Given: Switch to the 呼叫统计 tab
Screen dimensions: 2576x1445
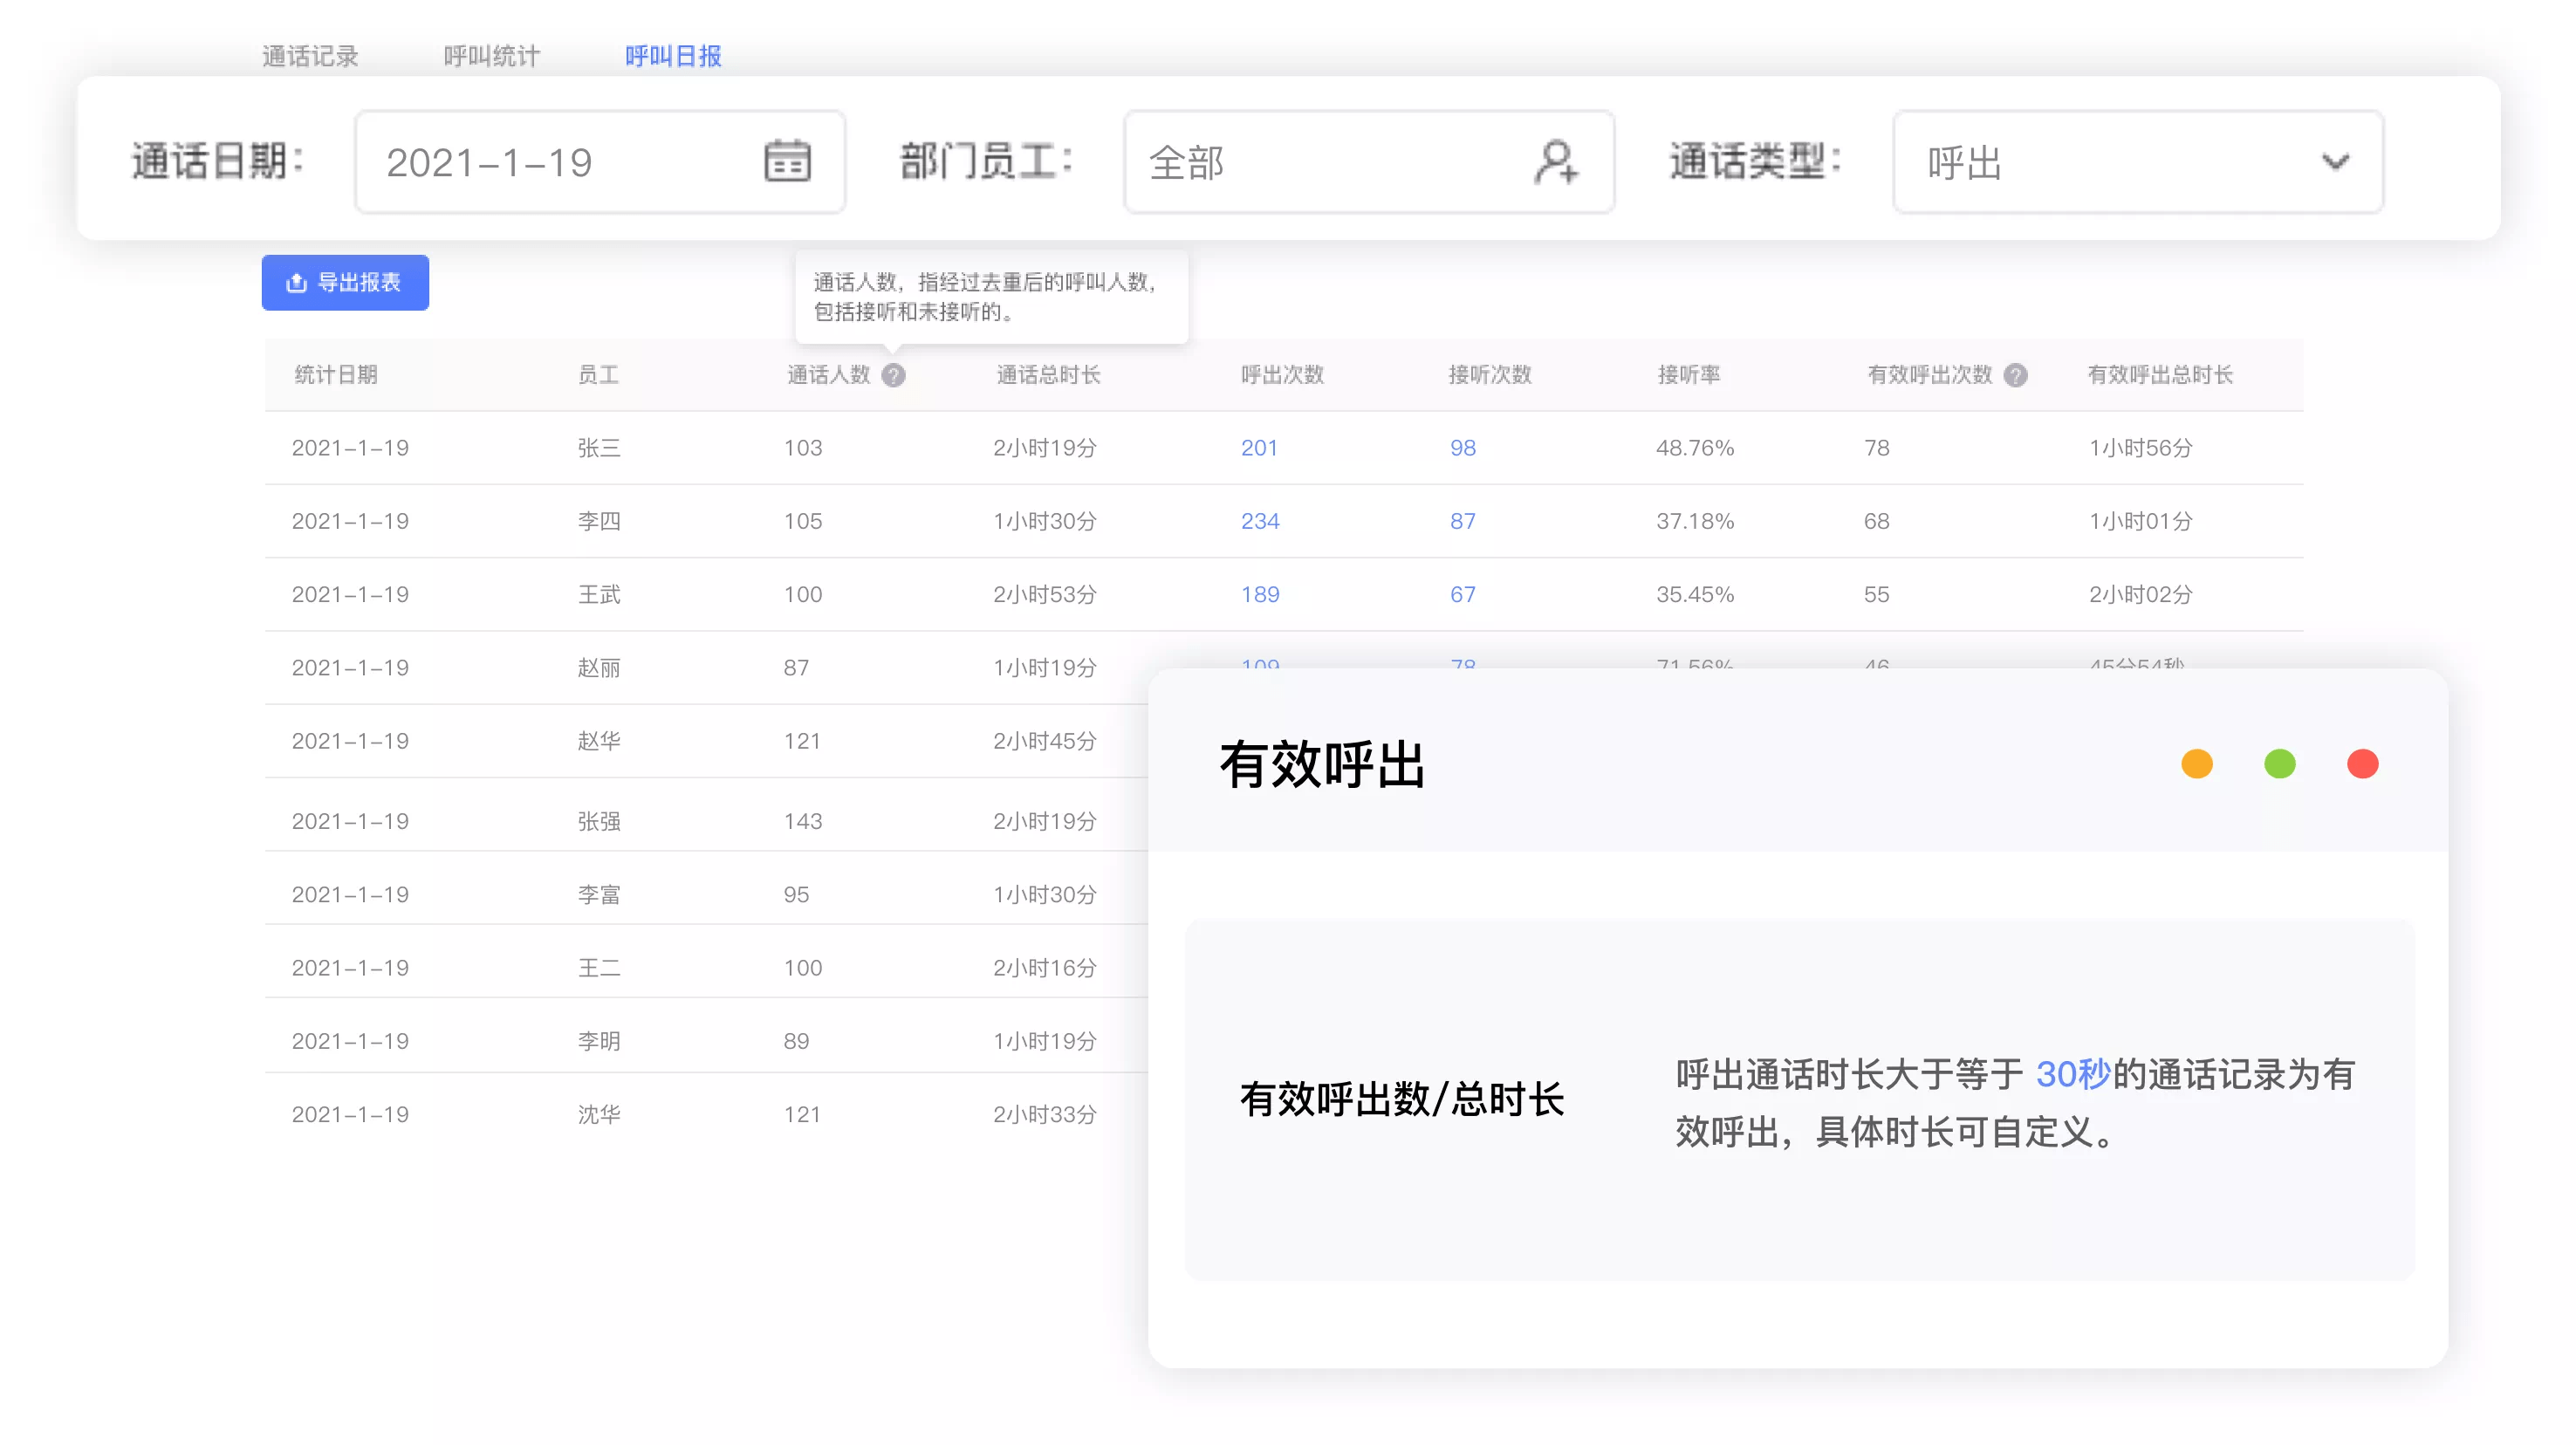Looking at the screenshot, I should (x=492, y=56).
